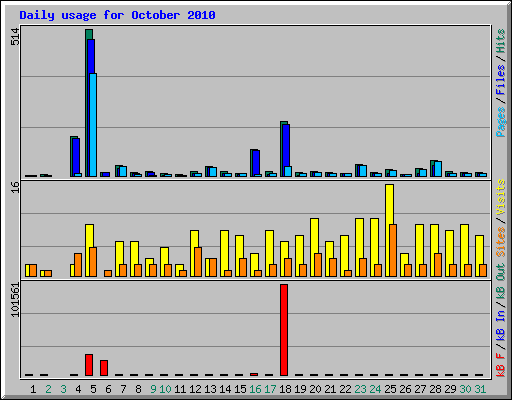Click green day label '24' on the x-axis
Screen dimensions: 512x400
point(375,389)
